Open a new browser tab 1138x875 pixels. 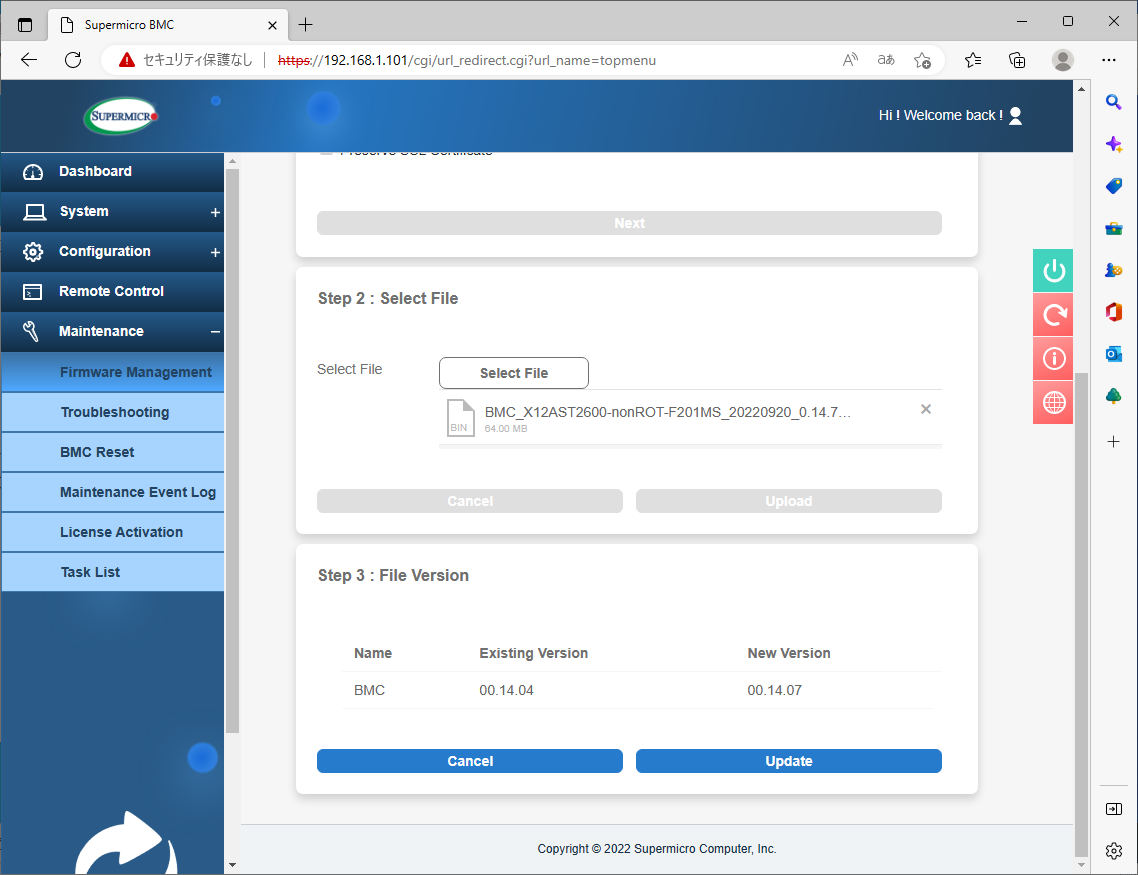coord(306,25)
